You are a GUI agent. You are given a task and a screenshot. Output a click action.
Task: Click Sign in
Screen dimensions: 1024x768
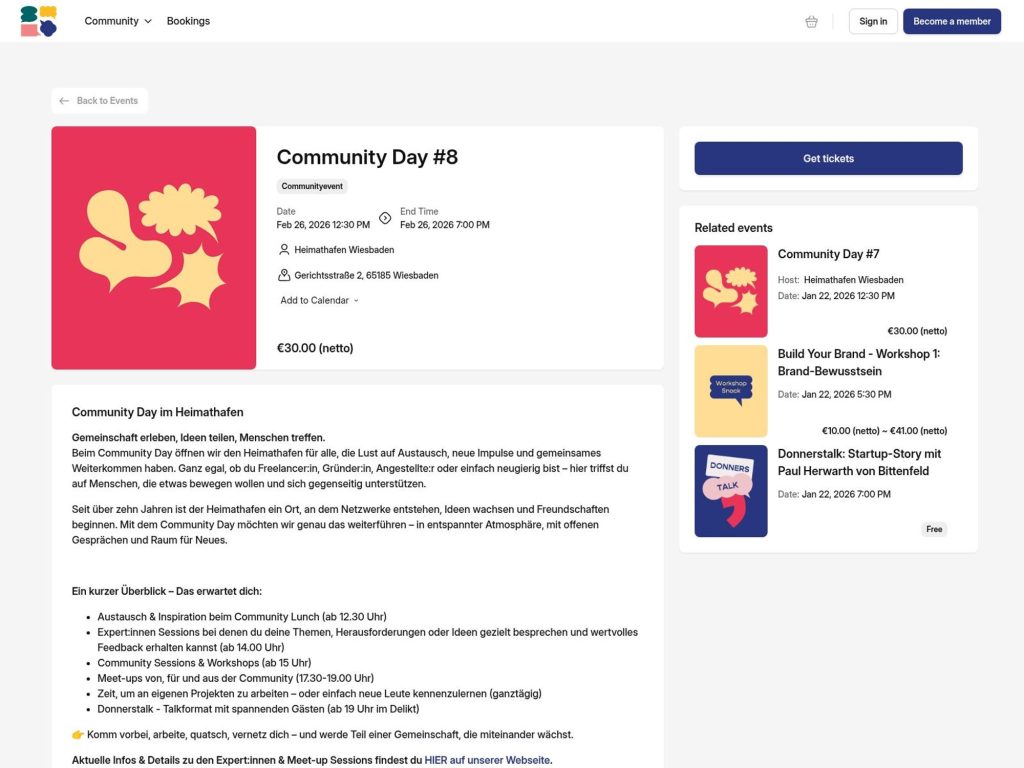(x=872, y=21)
